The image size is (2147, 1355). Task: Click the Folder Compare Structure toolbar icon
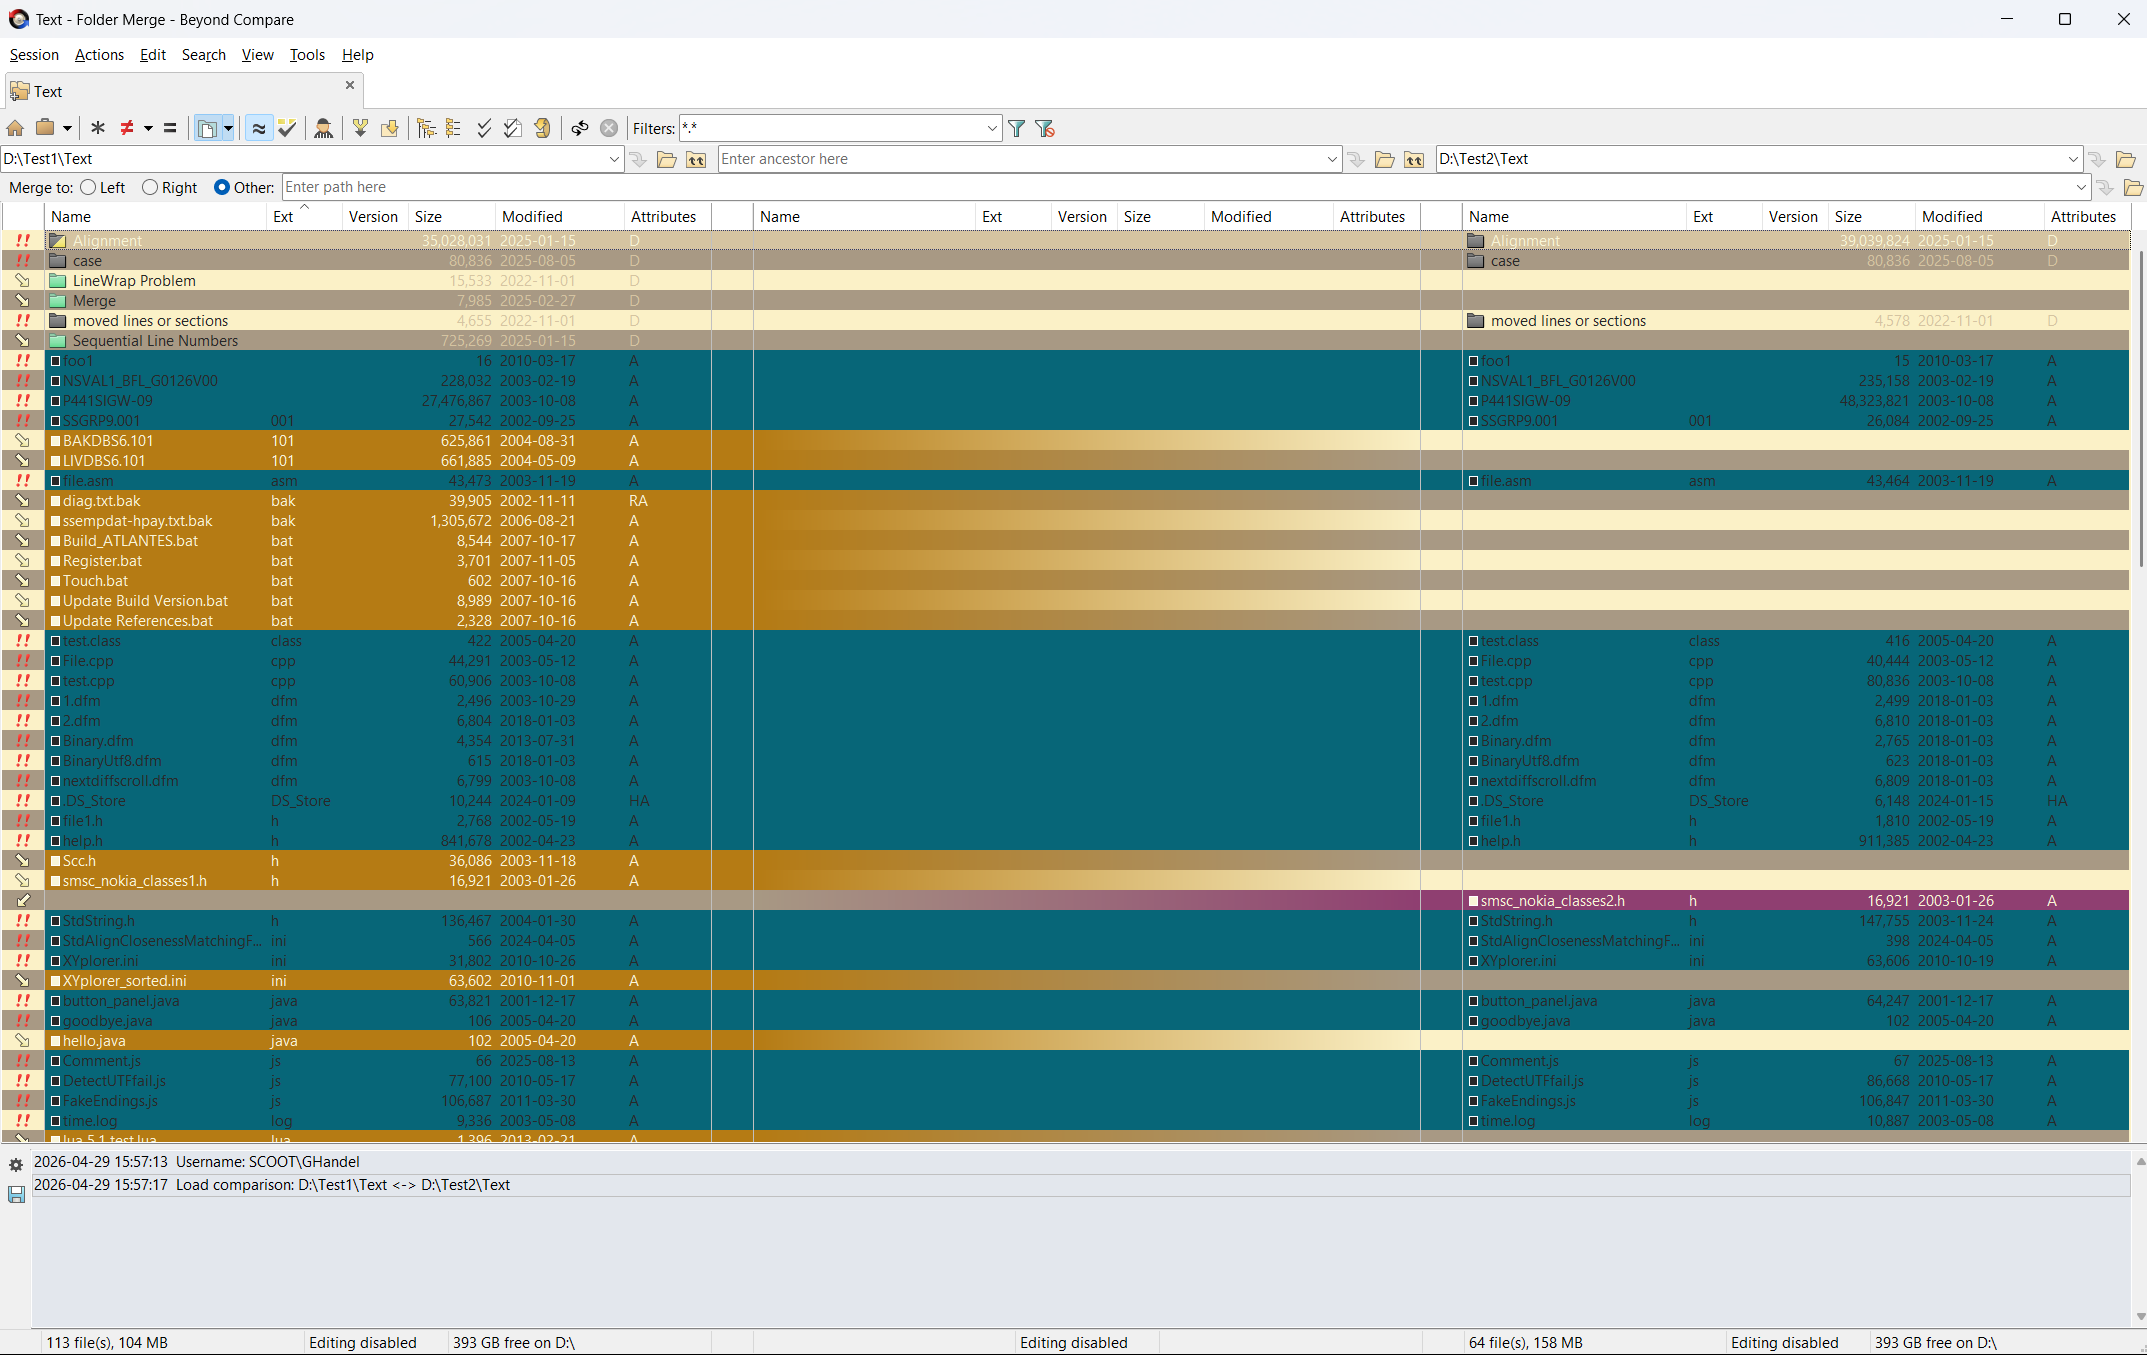207,128
